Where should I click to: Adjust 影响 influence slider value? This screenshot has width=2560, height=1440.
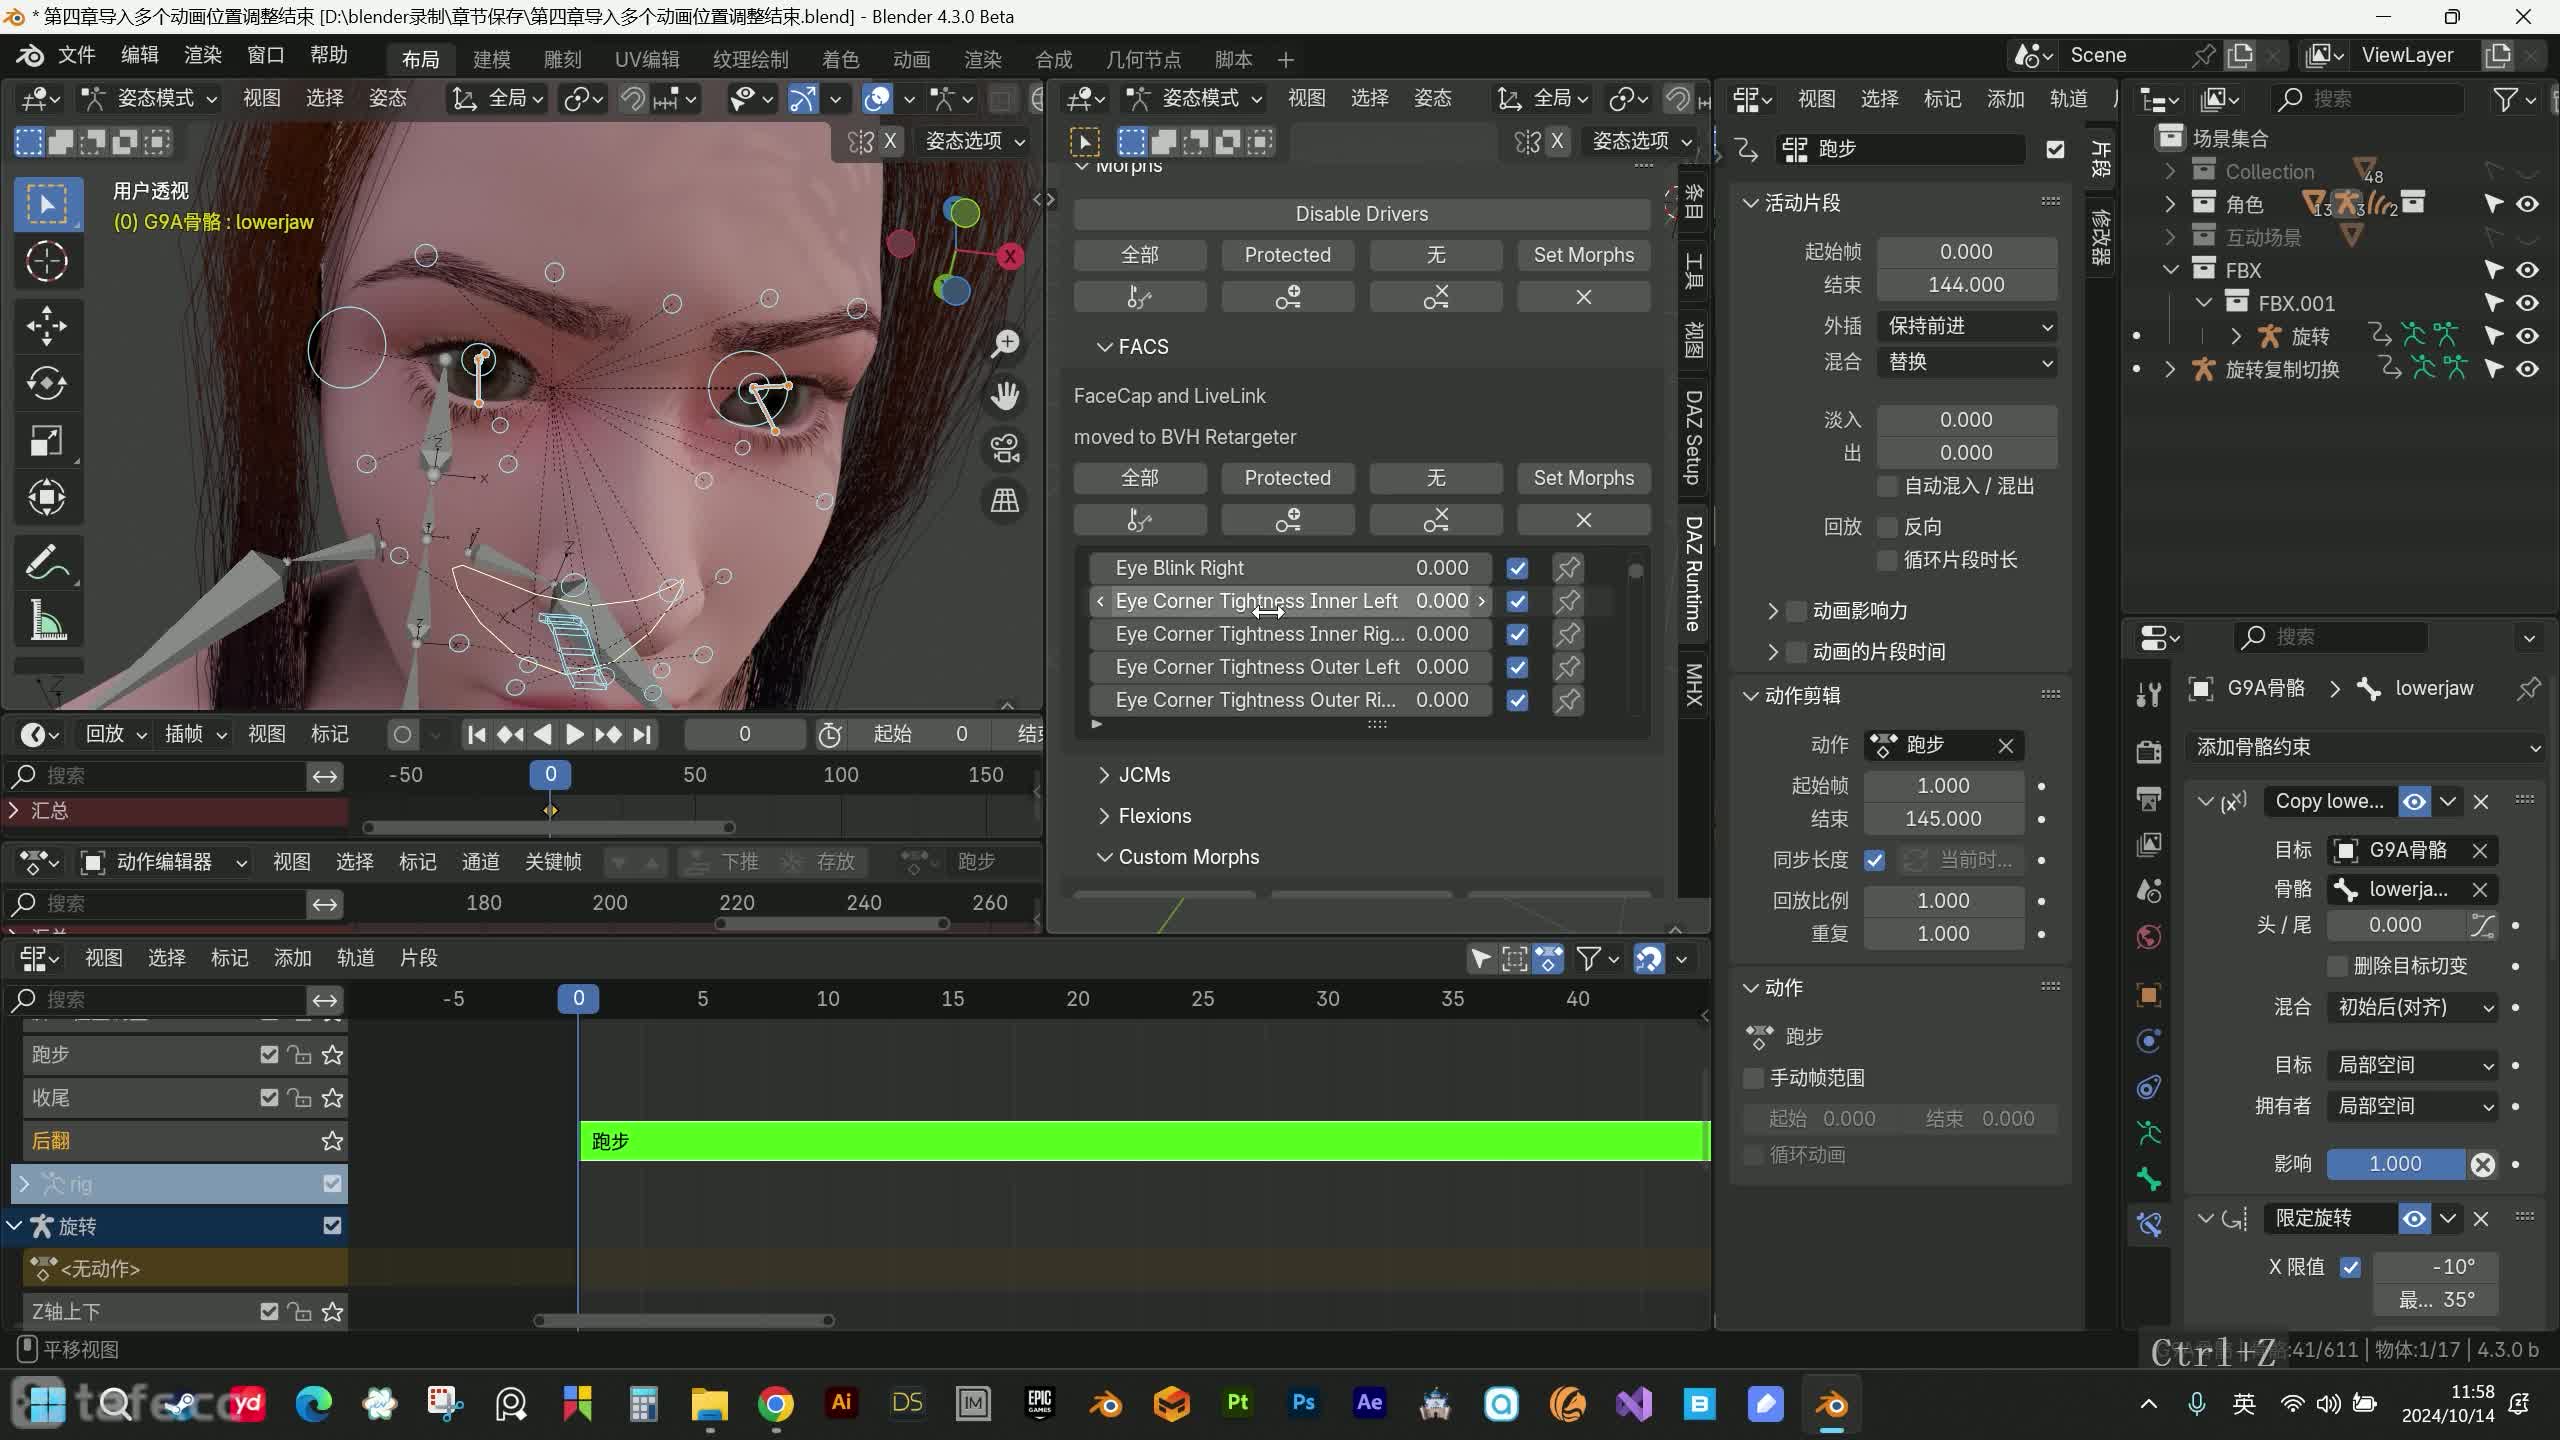pos(2395,1164)
